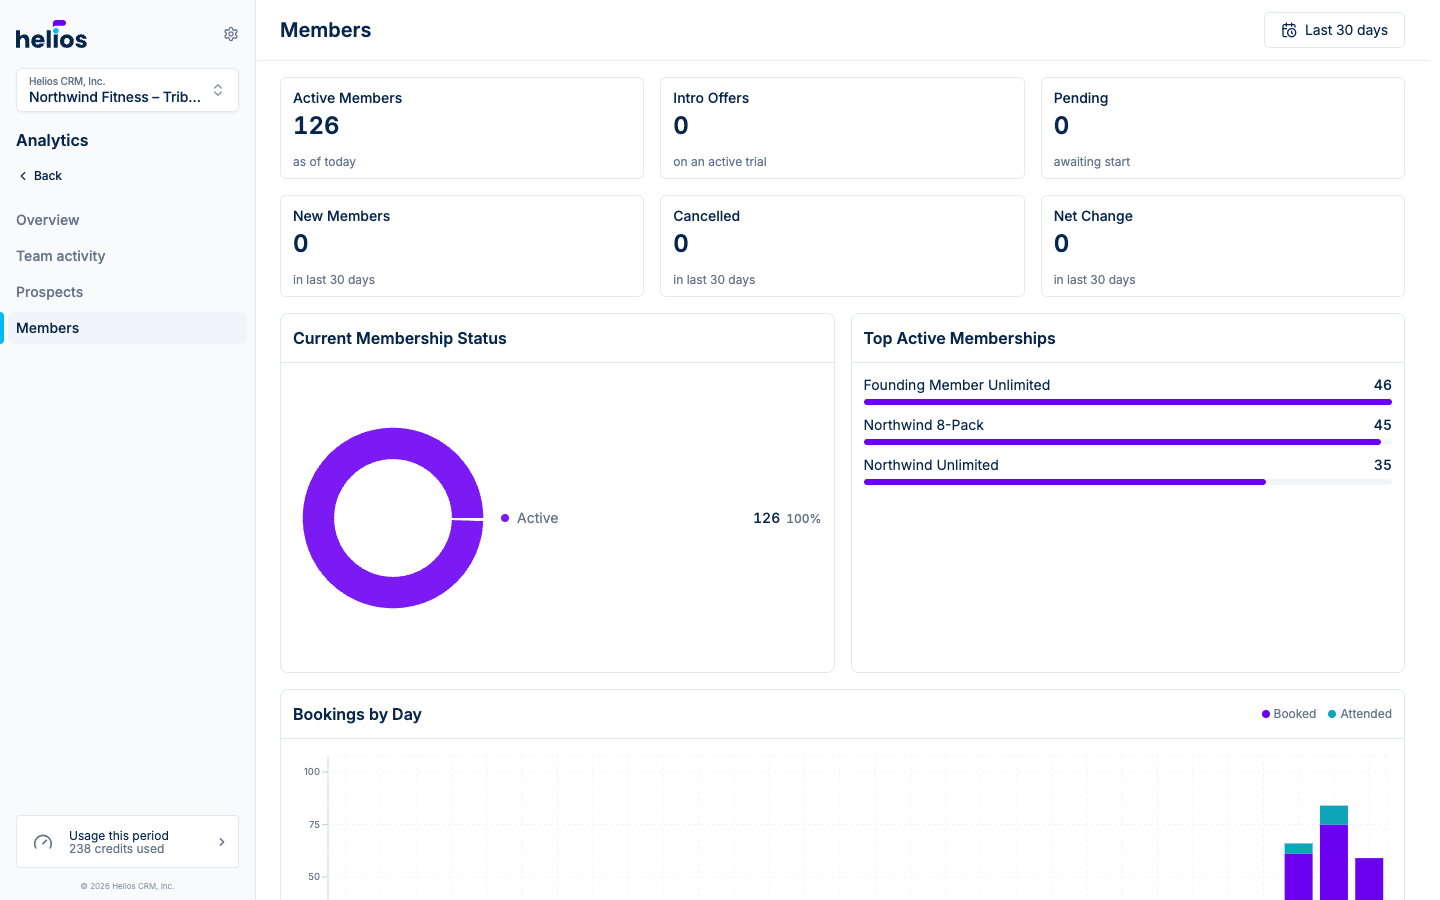Toggle the Attended series in legend
The image size is (1440, 900).
click(1360, 714)
